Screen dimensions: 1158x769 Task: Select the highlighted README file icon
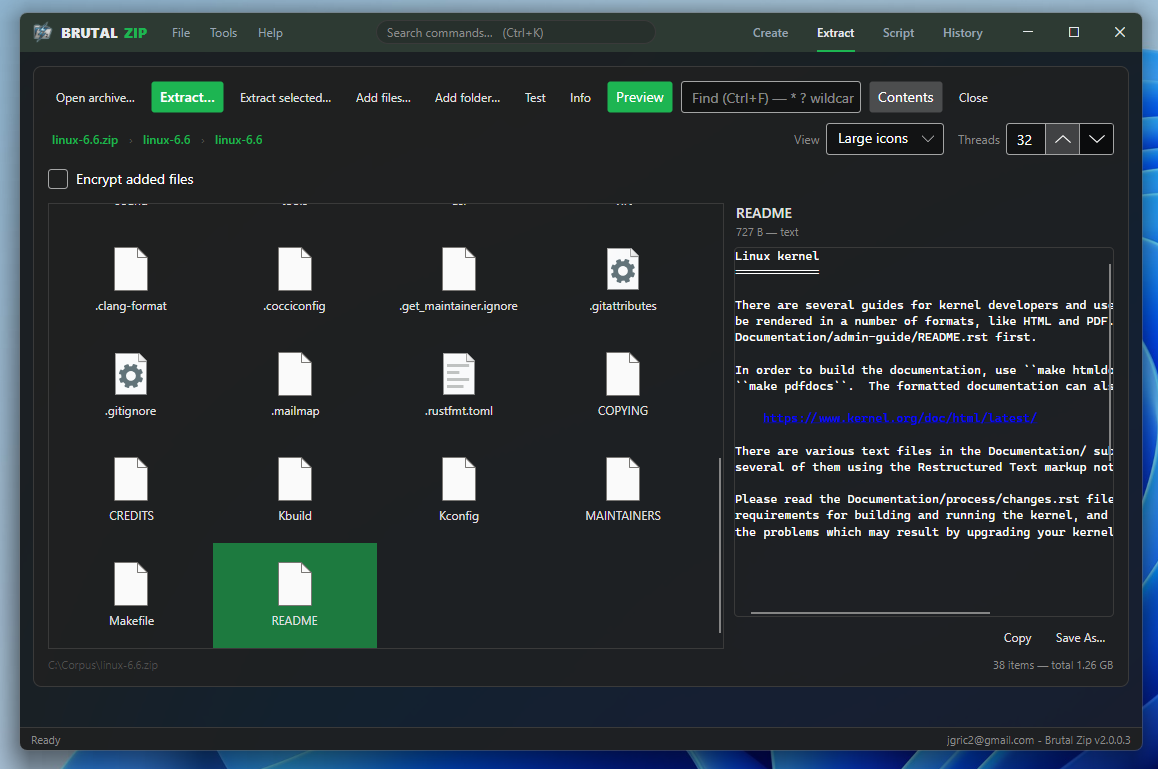tap(295, 584)
